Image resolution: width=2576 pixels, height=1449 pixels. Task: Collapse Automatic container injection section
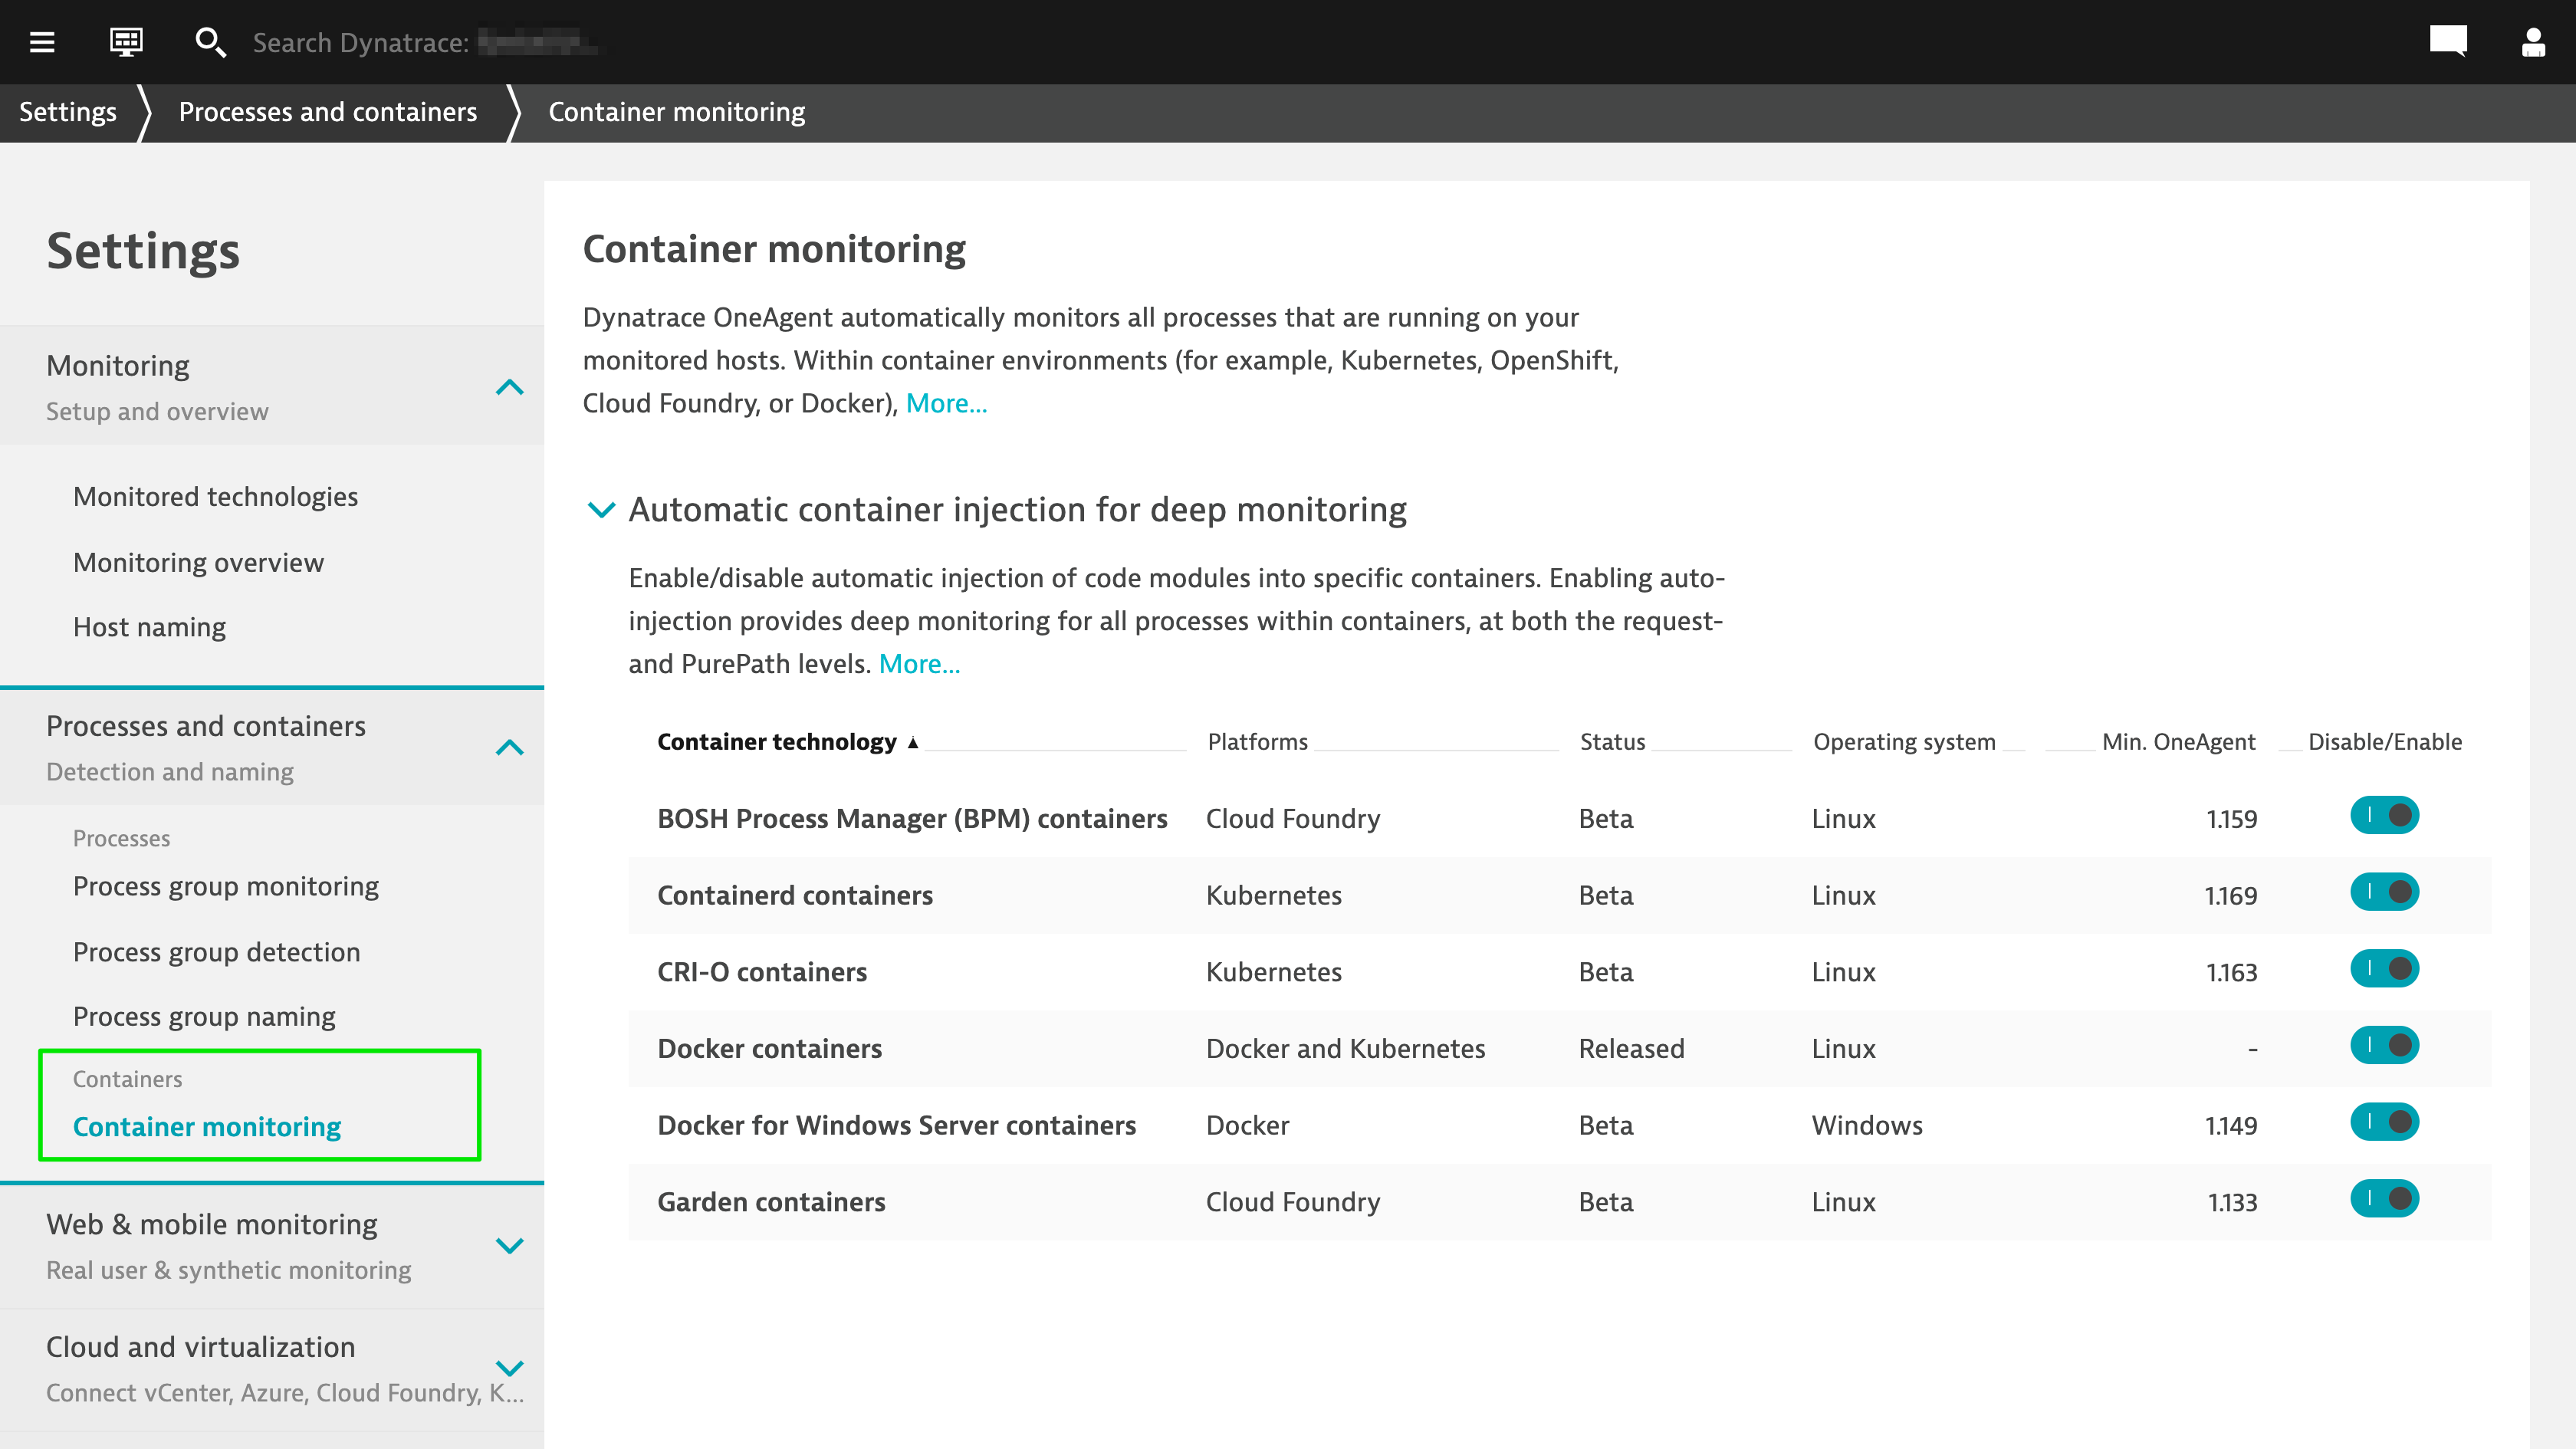601,510
